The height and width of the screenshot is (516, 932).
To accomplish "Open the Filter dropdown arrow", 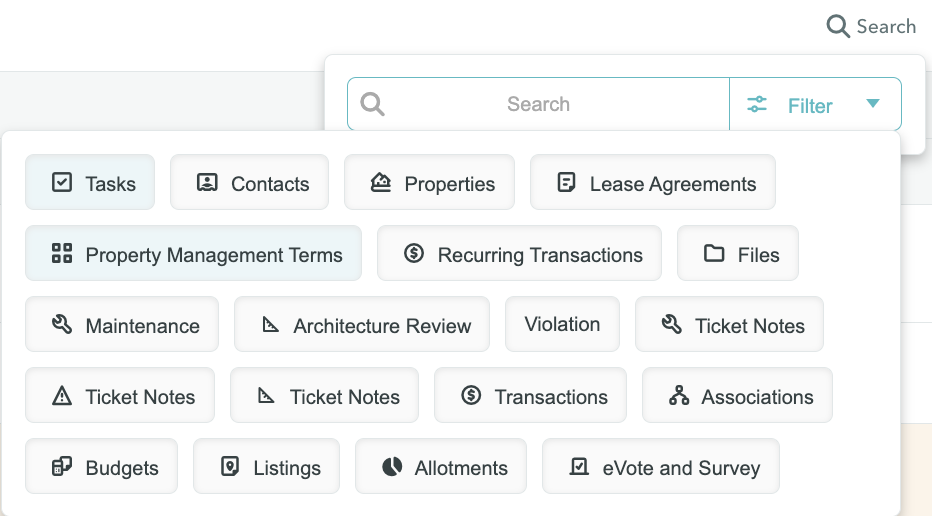I will pyautogui.click(x=873, y=103).
